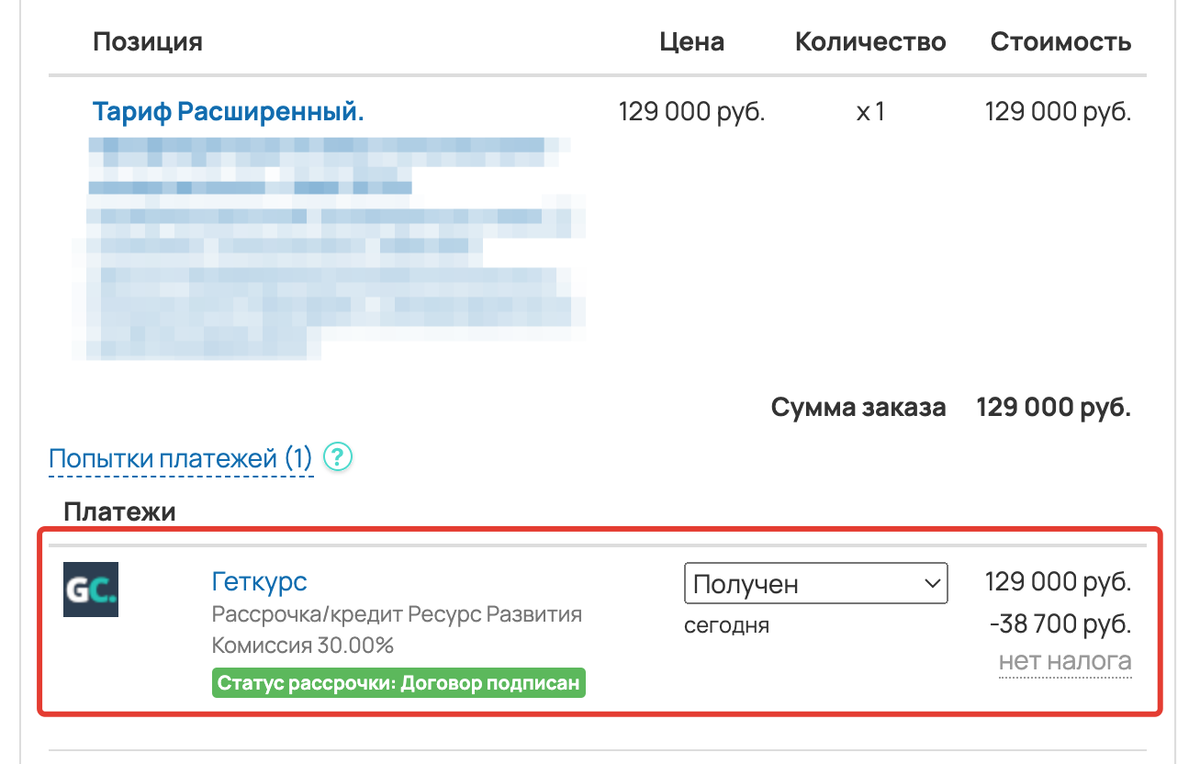This screenshot has width=1200, height=764.
Task: Expand 'Попытки платежей (1)' link
Action: (181, 459)
